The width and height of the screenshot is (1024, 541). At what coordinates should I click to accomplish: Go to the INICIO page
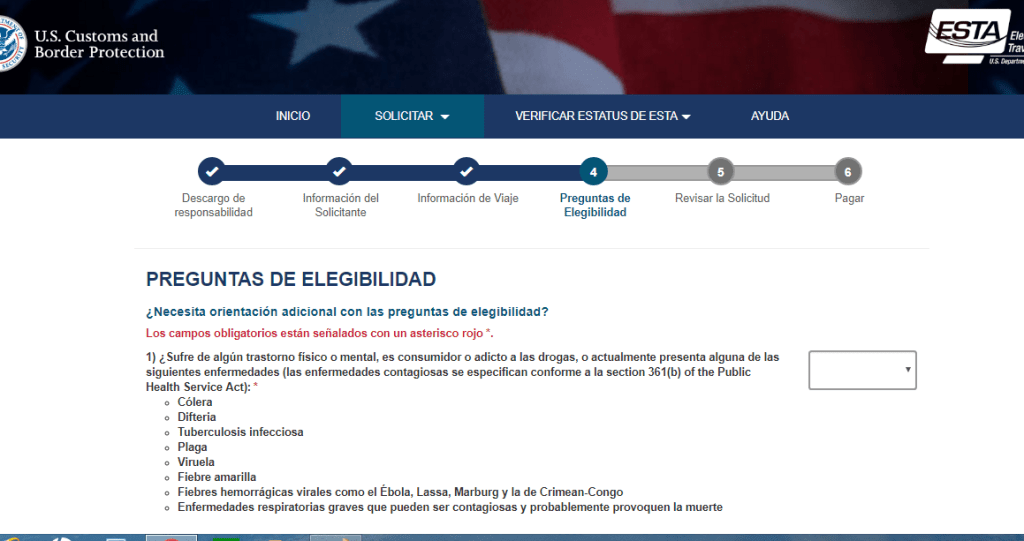pyautogui.click(x=293, y=116)
